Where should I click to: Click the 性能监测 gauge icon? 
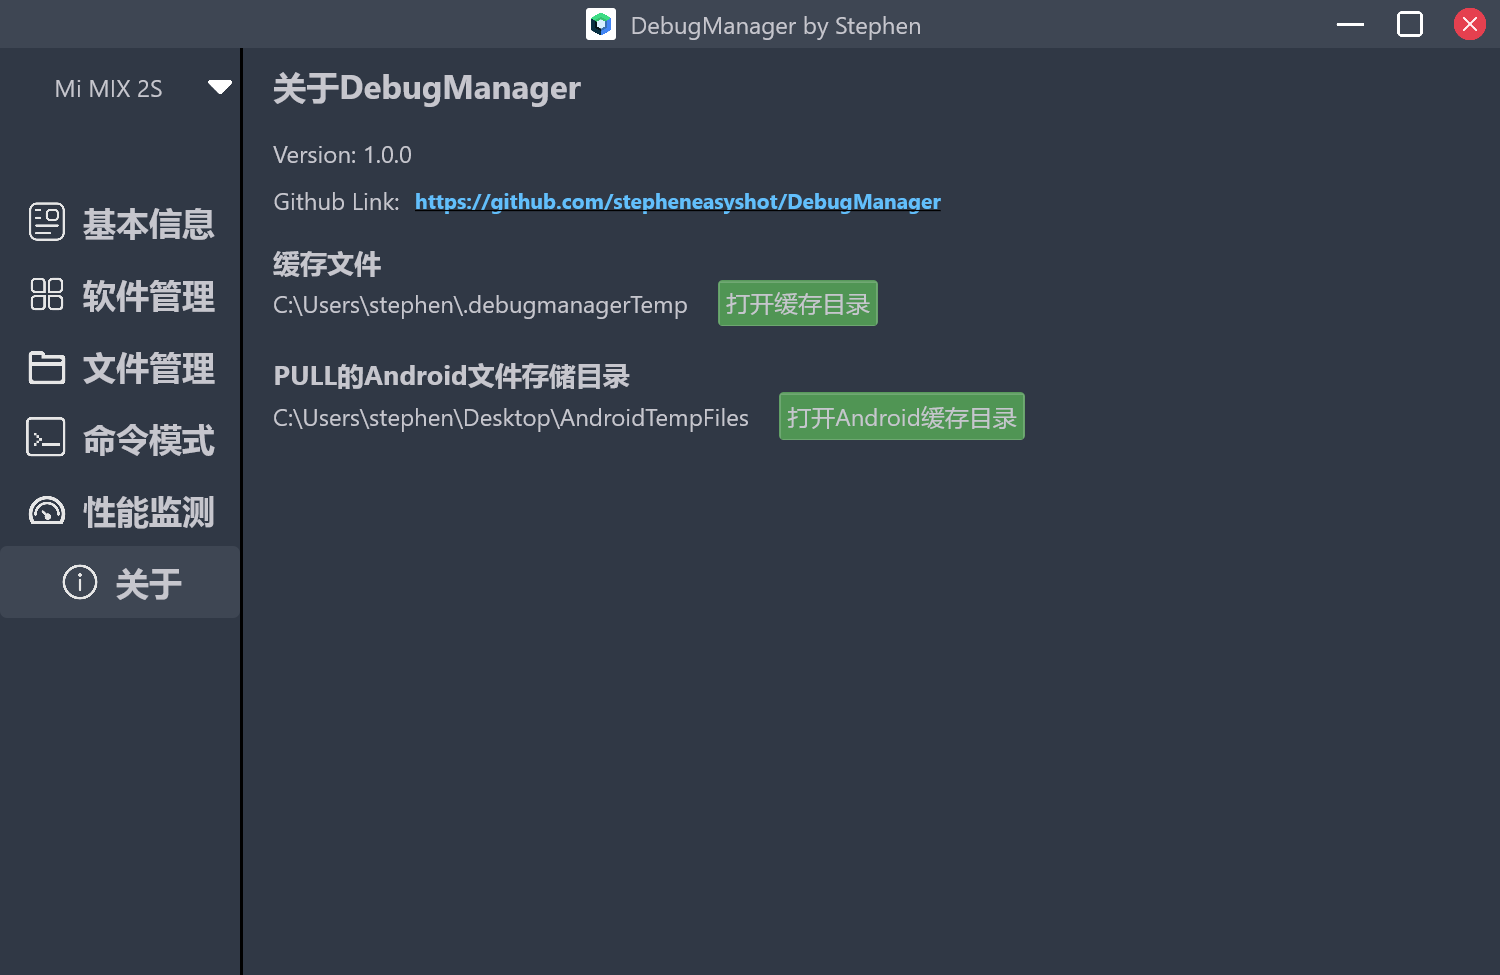point(47,511)
